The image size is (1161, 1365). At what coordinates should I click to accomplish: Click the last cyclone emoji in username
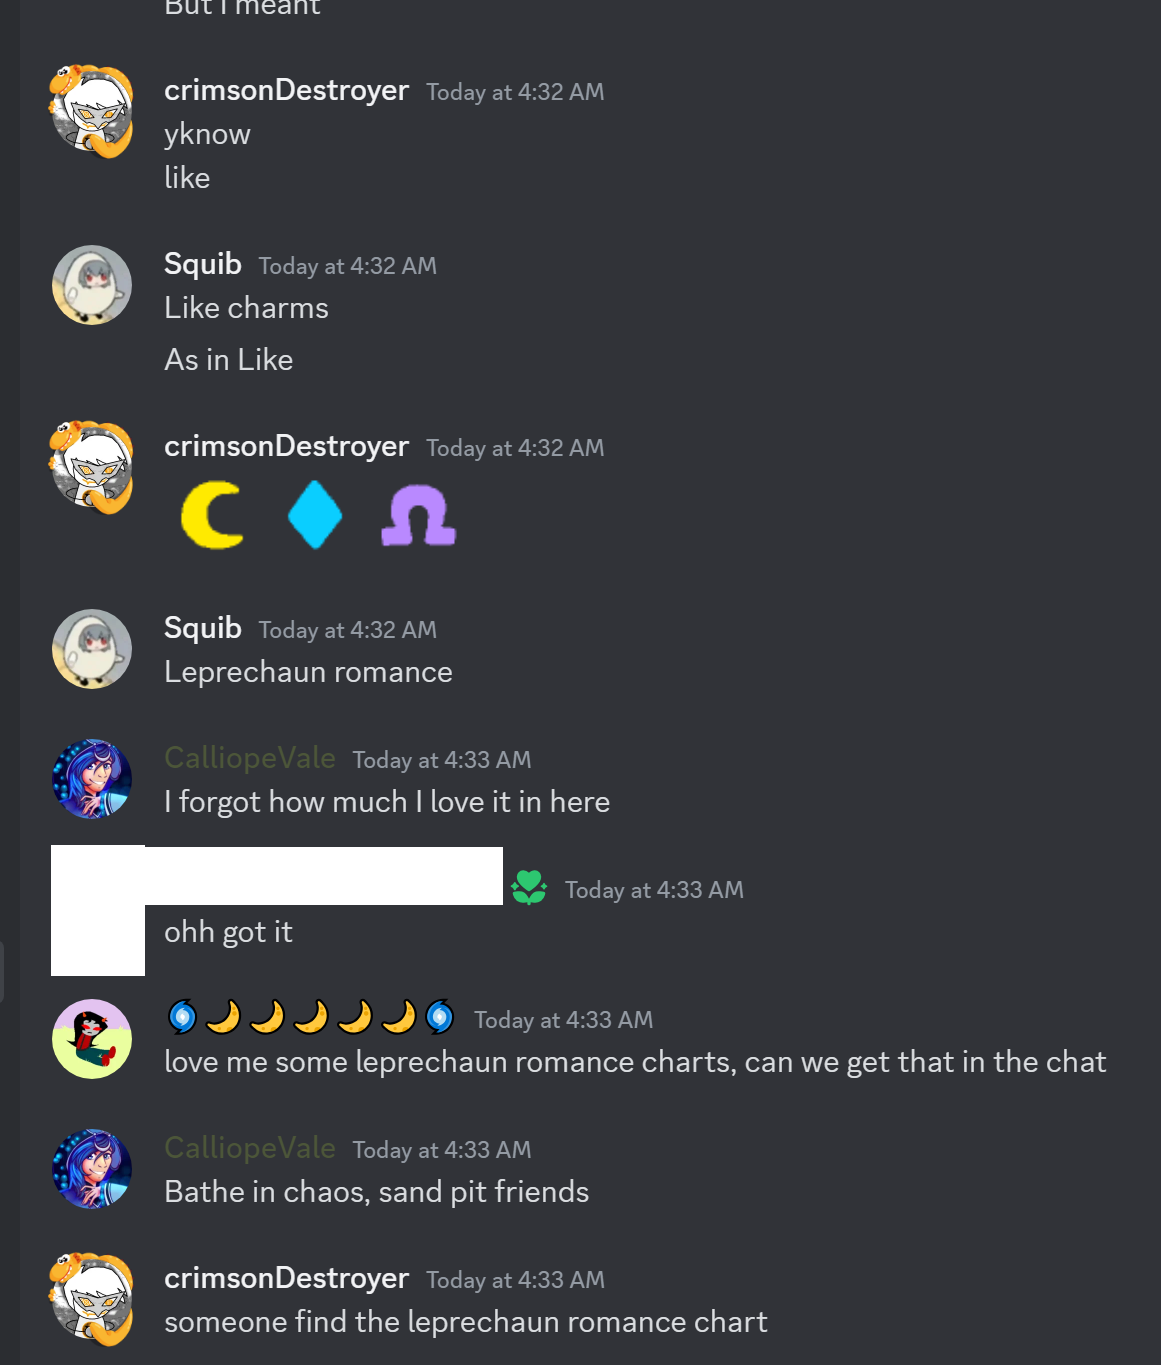[x=440, y=1017]
